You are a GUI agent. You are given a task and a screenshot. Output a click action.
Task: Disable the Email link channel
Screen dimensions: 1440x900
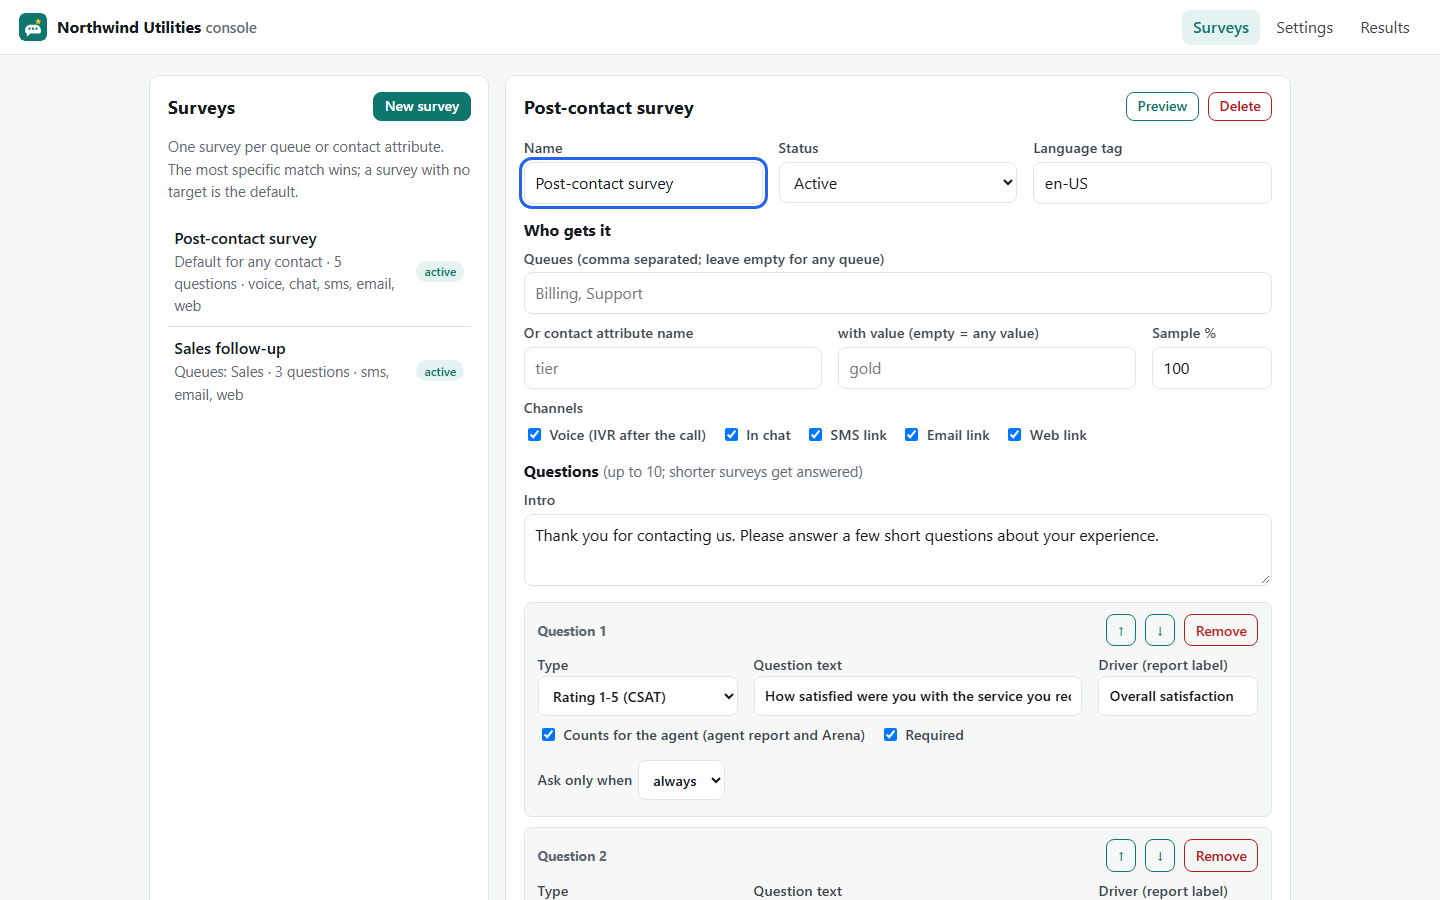tap(912, 435)
